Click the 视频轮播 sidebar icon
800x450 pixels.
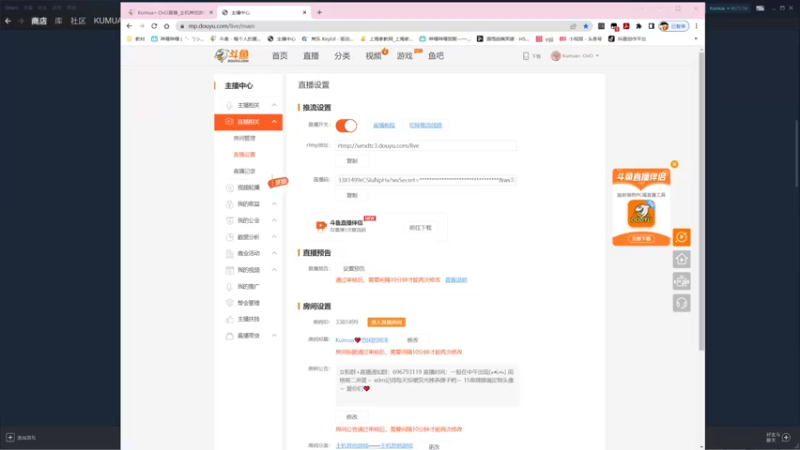230,188
